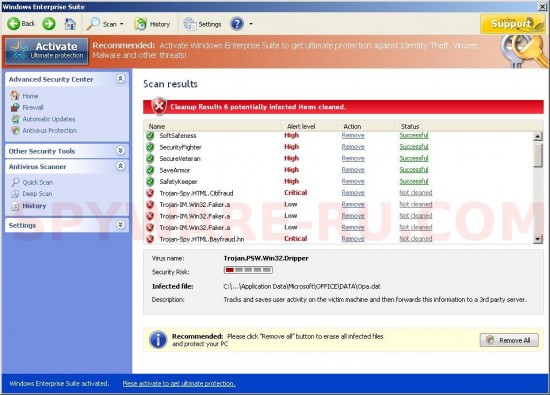The image size is (550, 395).
Task: Click the Trojan.PSW.Win32.Dripper virus name
Action: (266, 259)
